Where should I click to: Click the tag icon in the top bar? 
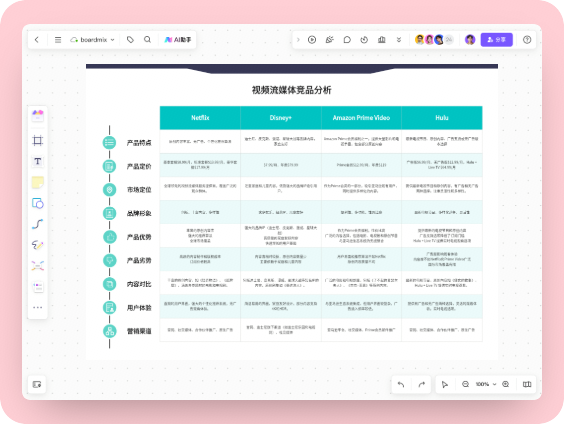(x=130, y=40)
